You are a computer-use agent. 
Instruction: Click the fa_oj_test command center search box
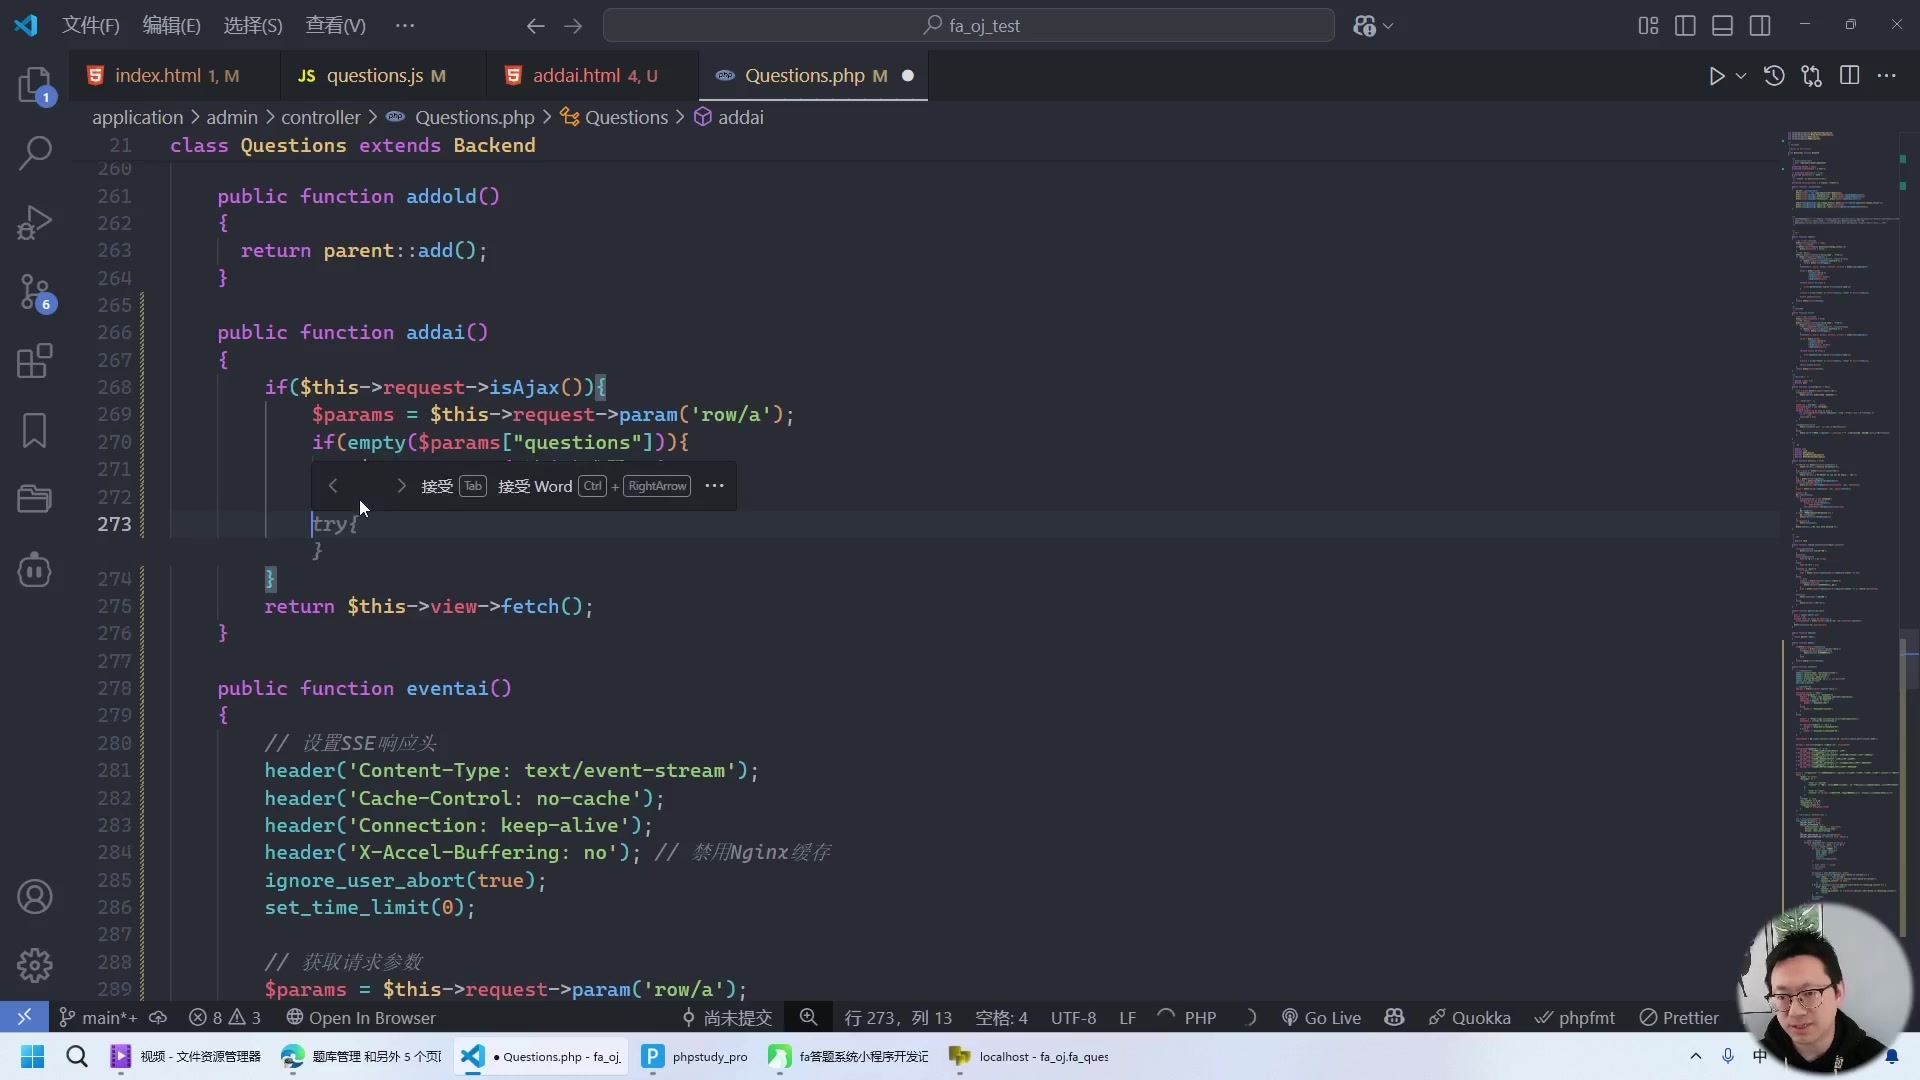pyautogui.click(x=968, y=26)
